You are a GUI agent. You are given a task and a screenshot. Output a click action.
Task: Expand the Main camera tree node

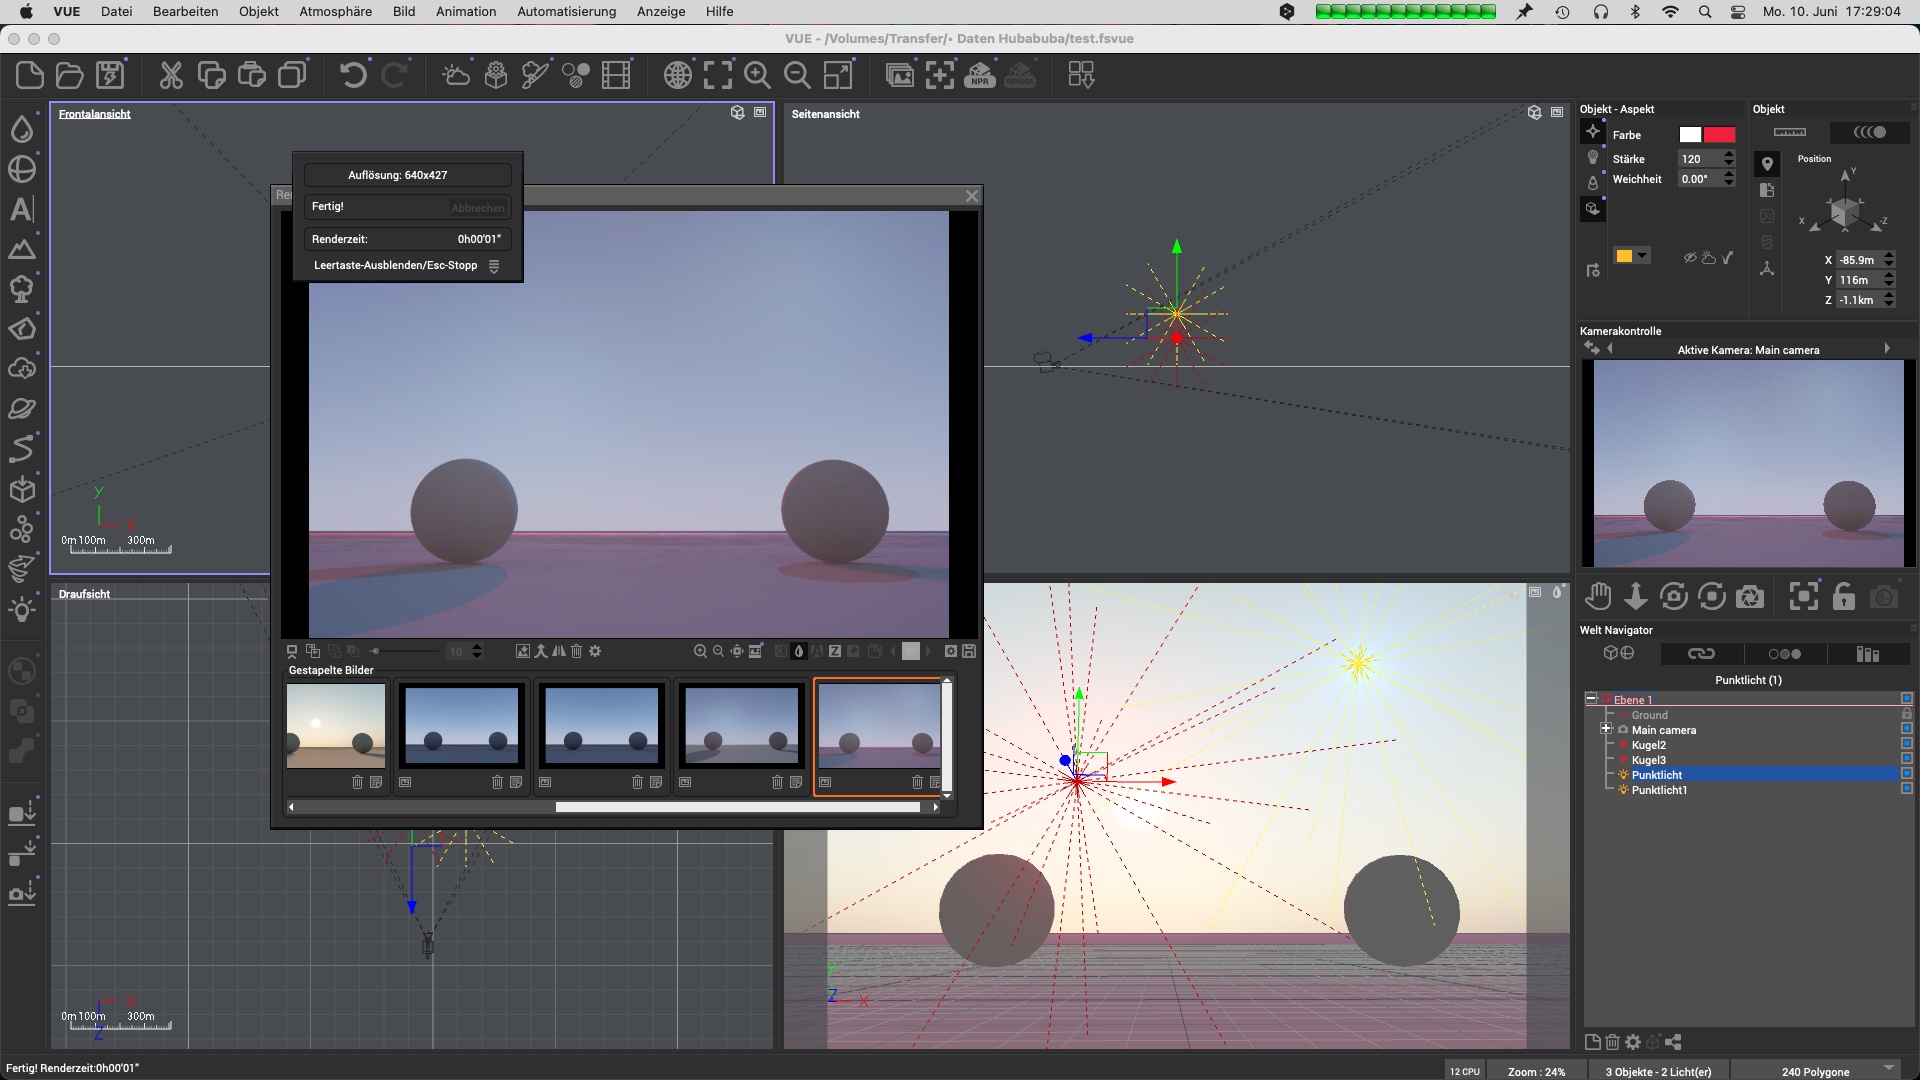1606,729
